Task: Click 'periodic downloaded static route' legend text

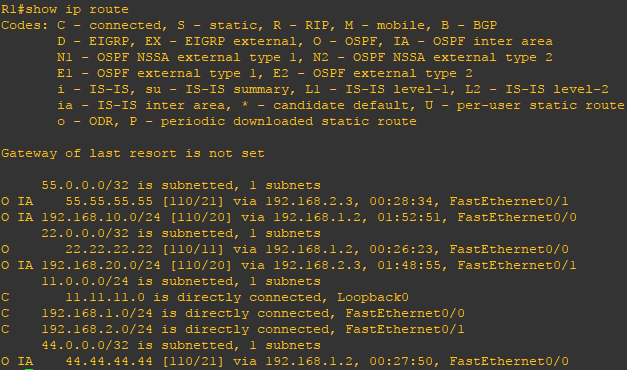Action: (x=289, y=121)
